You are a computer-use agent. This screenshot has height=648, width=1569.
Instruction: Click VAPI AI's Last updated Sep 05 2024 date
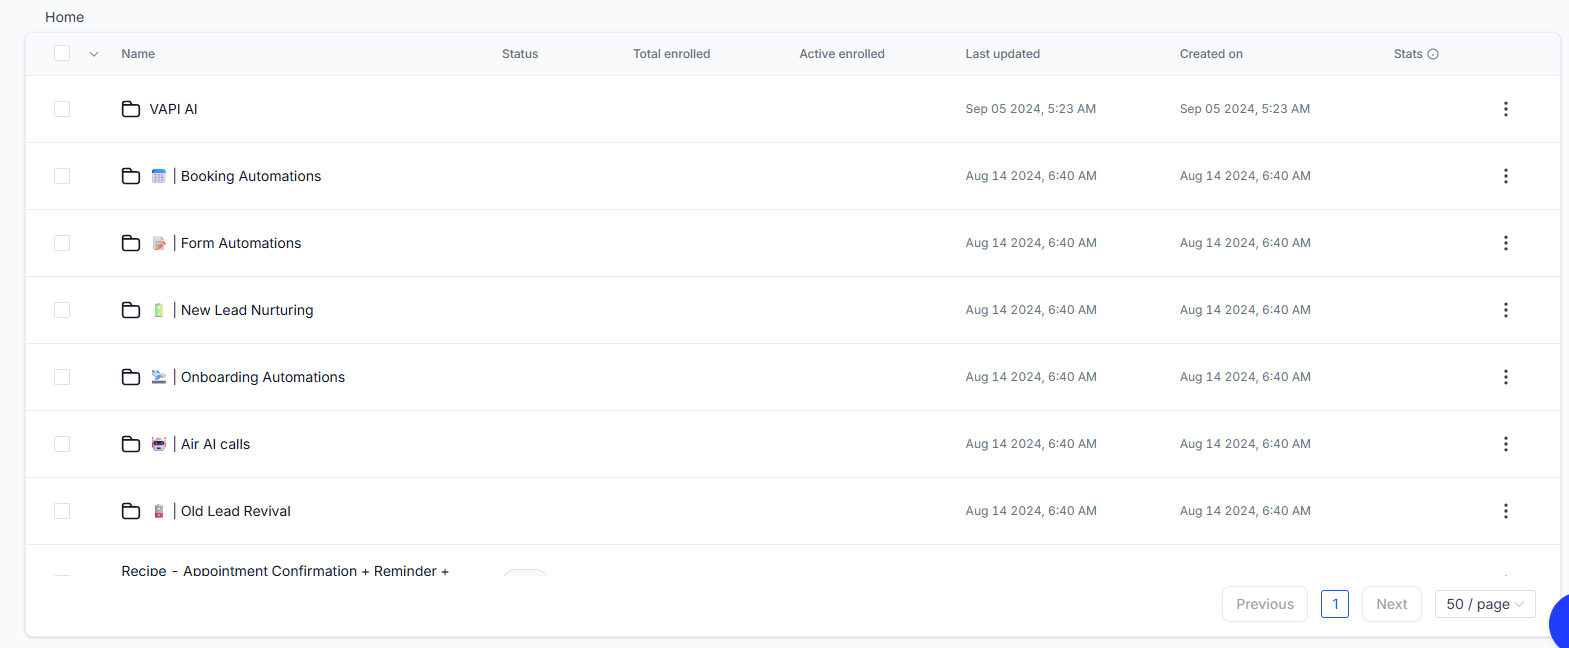[1030, 109]
